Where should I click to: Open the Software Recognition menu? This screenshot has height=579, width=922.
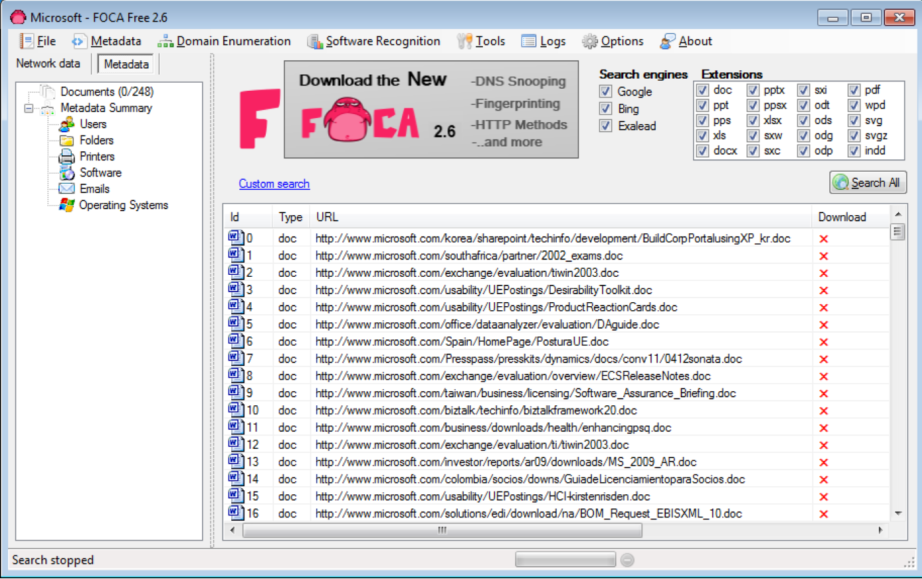[x=374, y=41]
